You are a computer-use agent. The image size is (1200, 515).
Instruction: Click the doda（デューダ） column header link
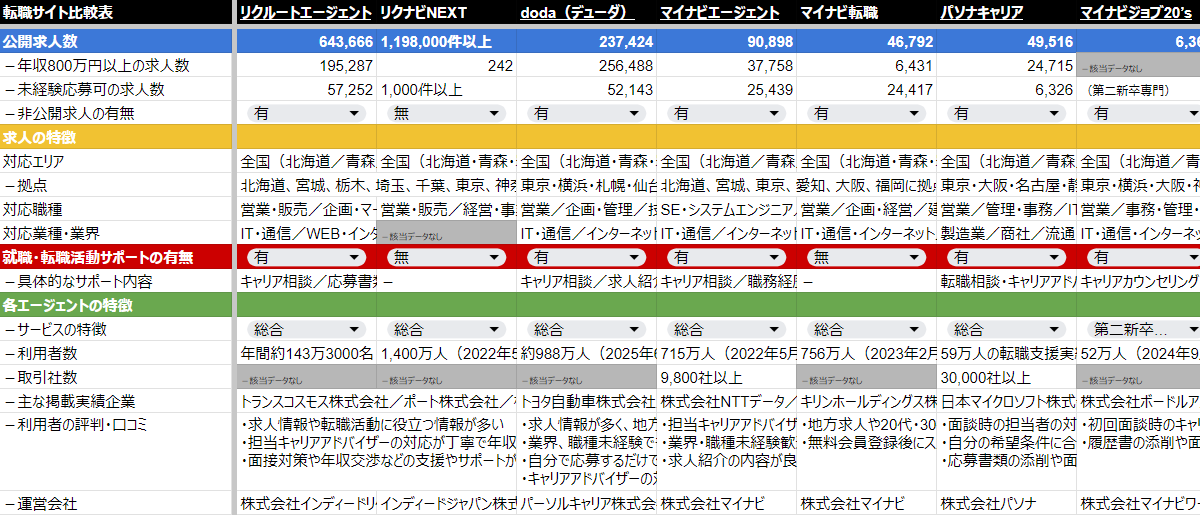click(577, 13)
